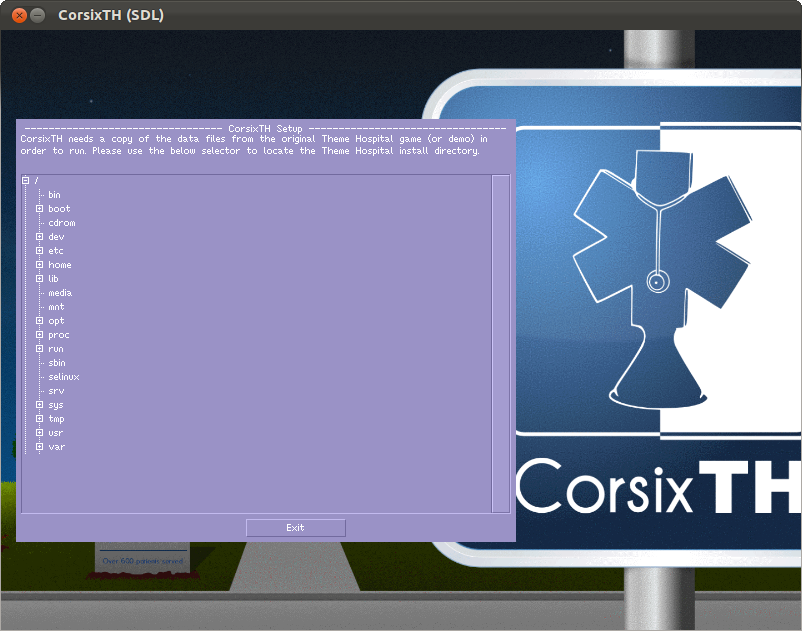
Task: Expand the var folder node
Action: coord(39,446)
